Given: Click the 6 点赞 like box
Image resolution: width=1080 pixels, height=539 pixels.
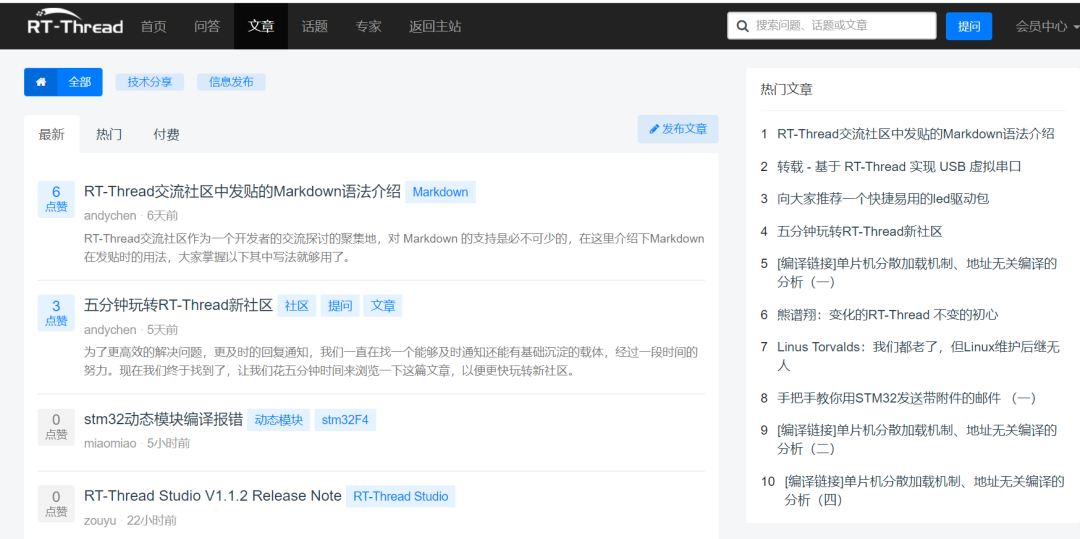Looking at the screenshot, I should tap(56, 198).
